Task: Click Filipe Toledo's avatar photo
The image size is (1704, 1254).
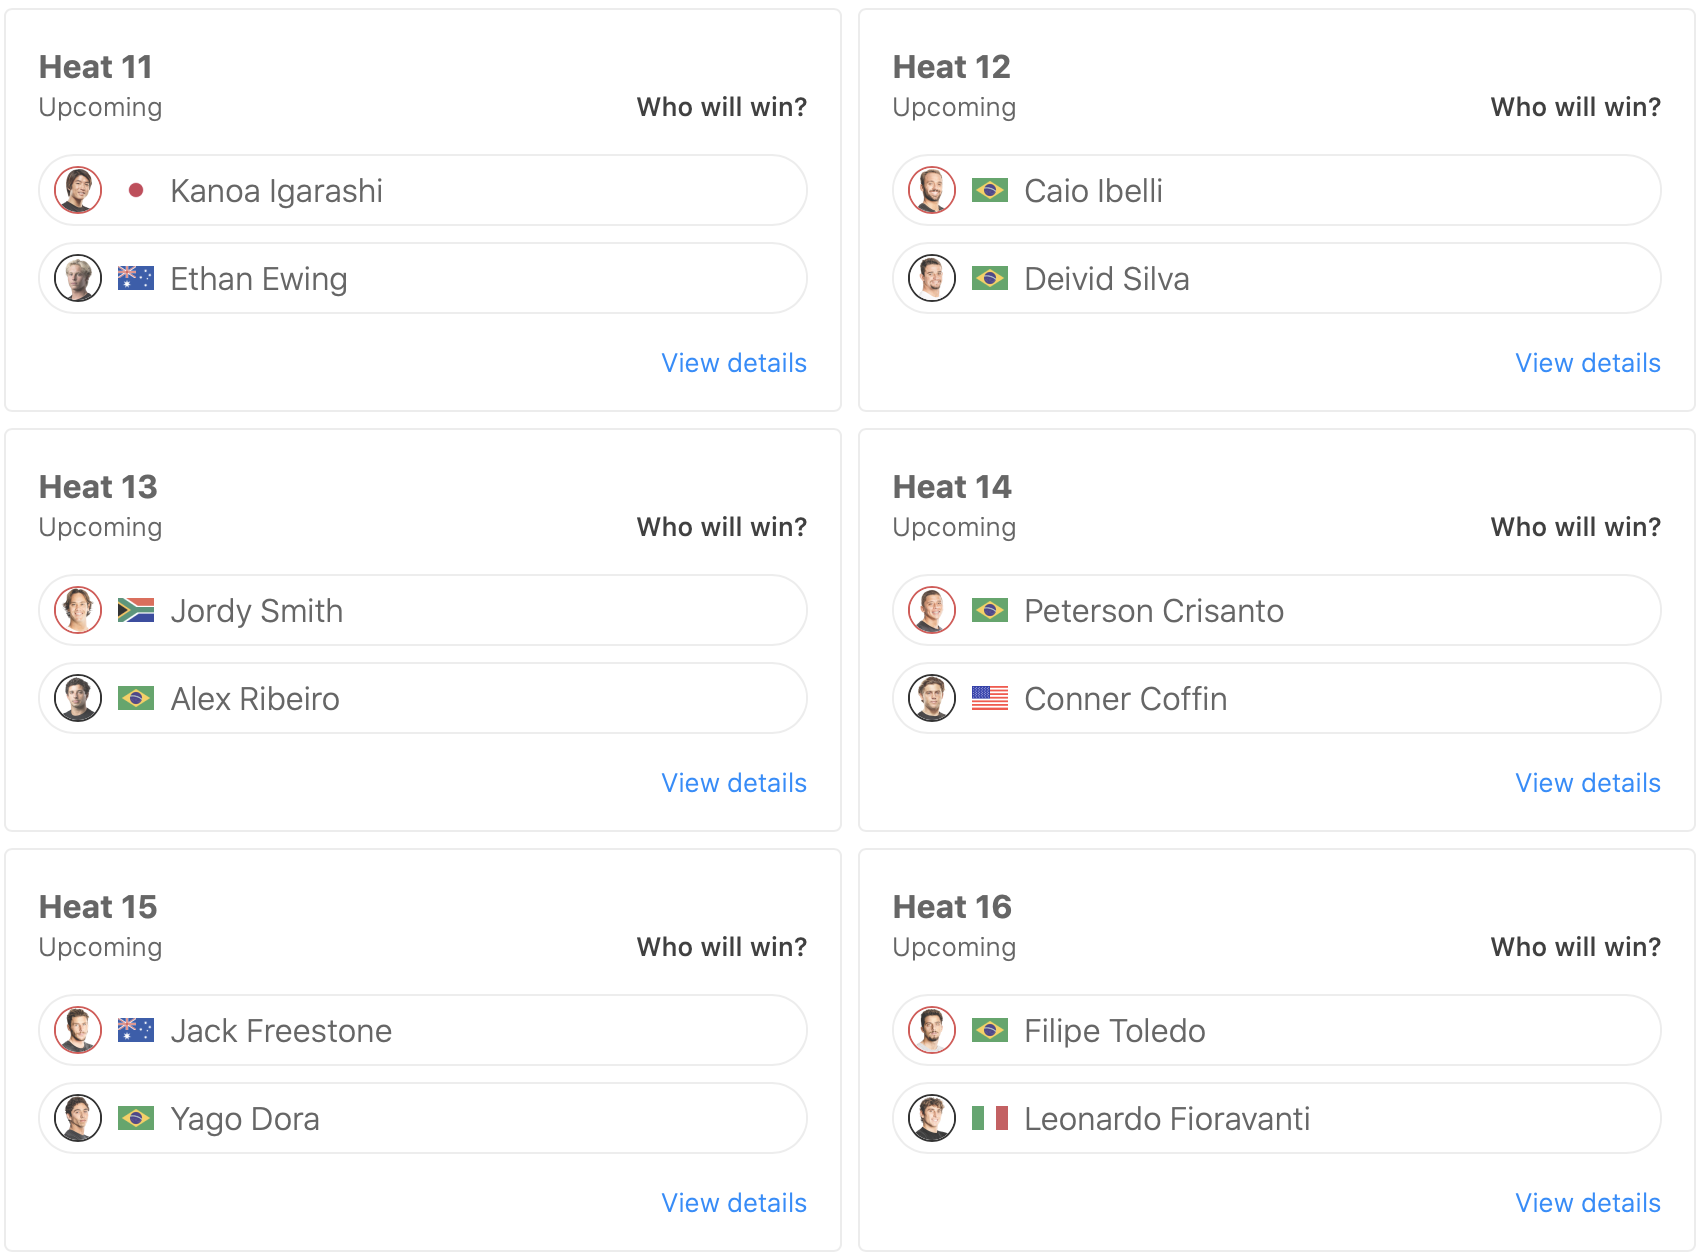Action: (x=932, y=1030)
